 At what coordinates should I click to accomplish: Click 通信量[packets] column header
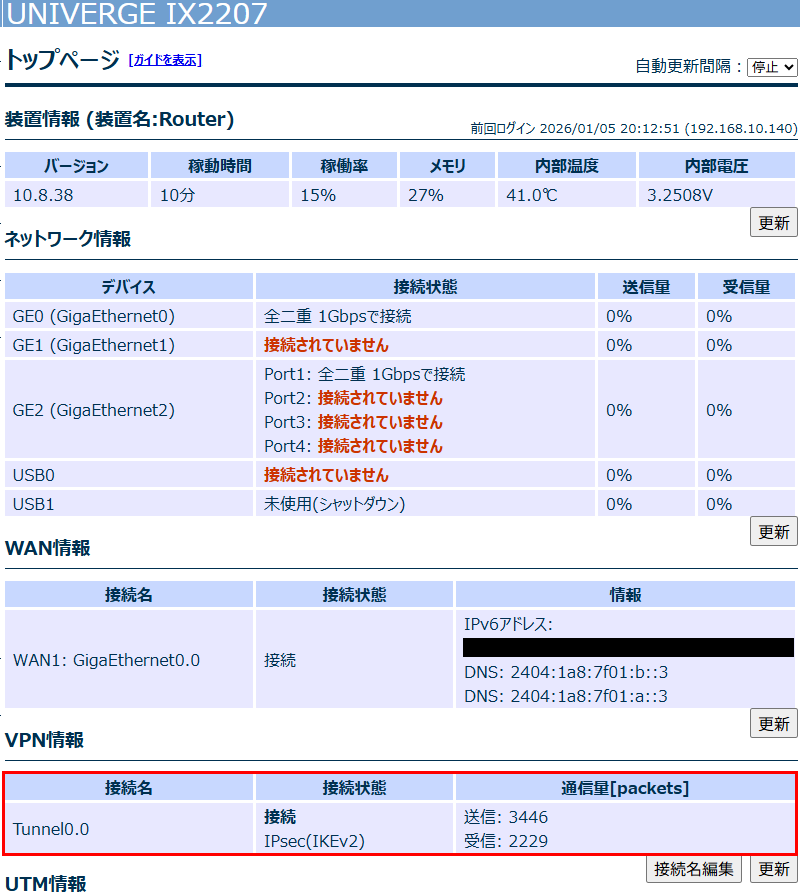tap(625, 788)
